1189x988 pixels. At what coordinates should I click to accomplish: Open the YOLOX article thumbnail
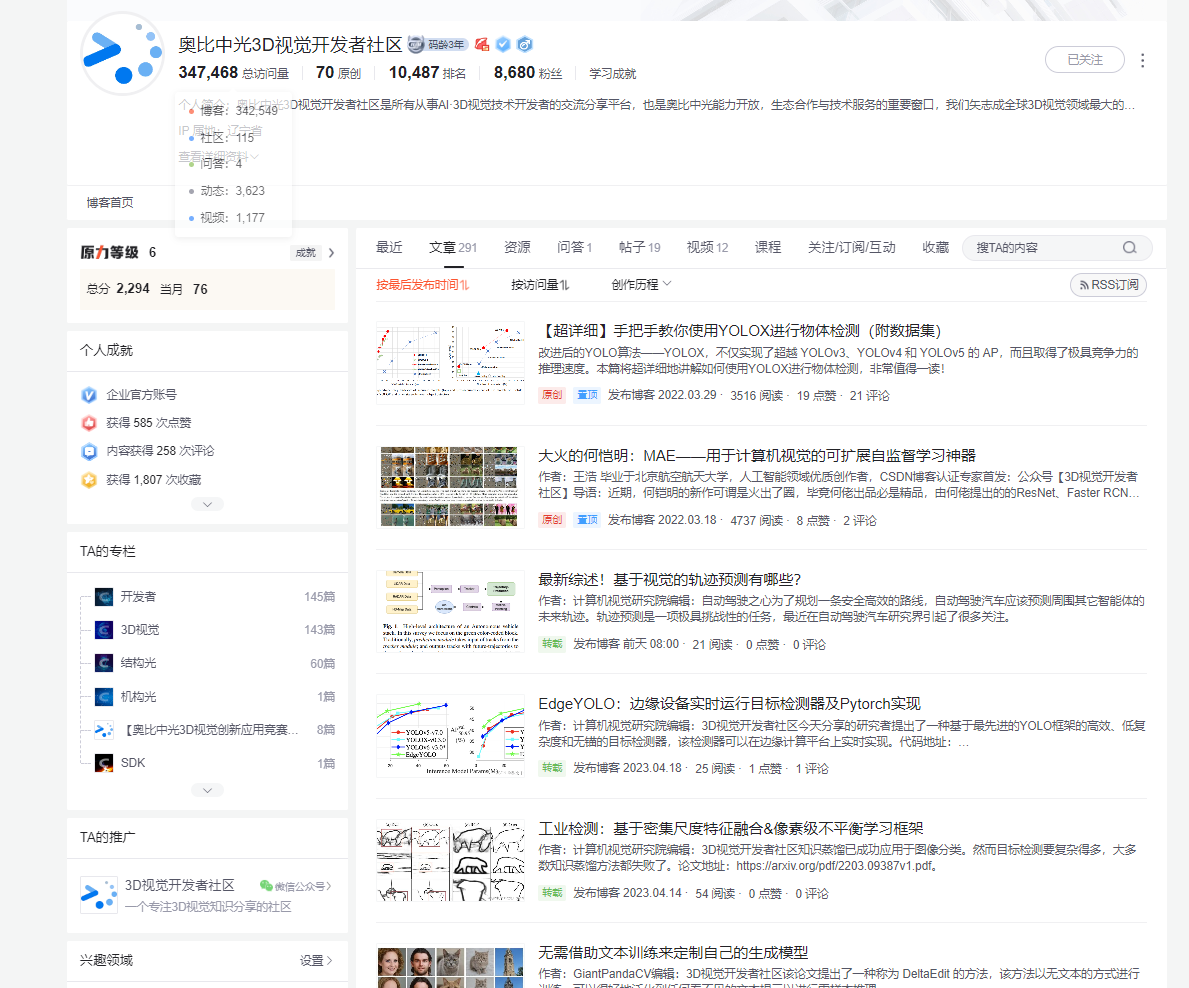450,362
